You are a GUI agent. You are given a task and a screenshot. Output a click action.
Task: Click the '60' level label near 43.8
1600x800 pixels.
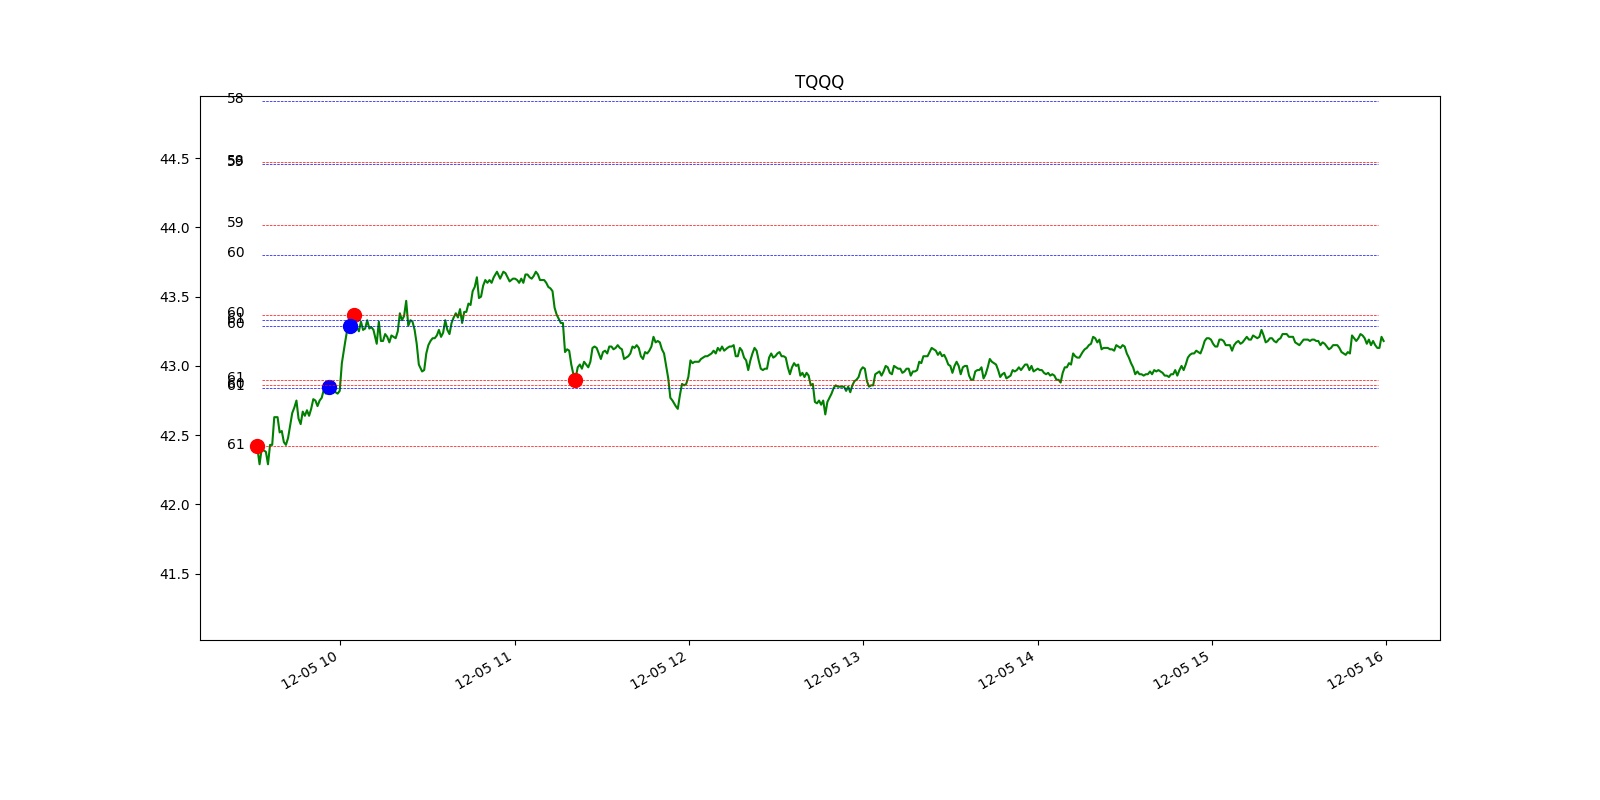[x=235, y=253]
